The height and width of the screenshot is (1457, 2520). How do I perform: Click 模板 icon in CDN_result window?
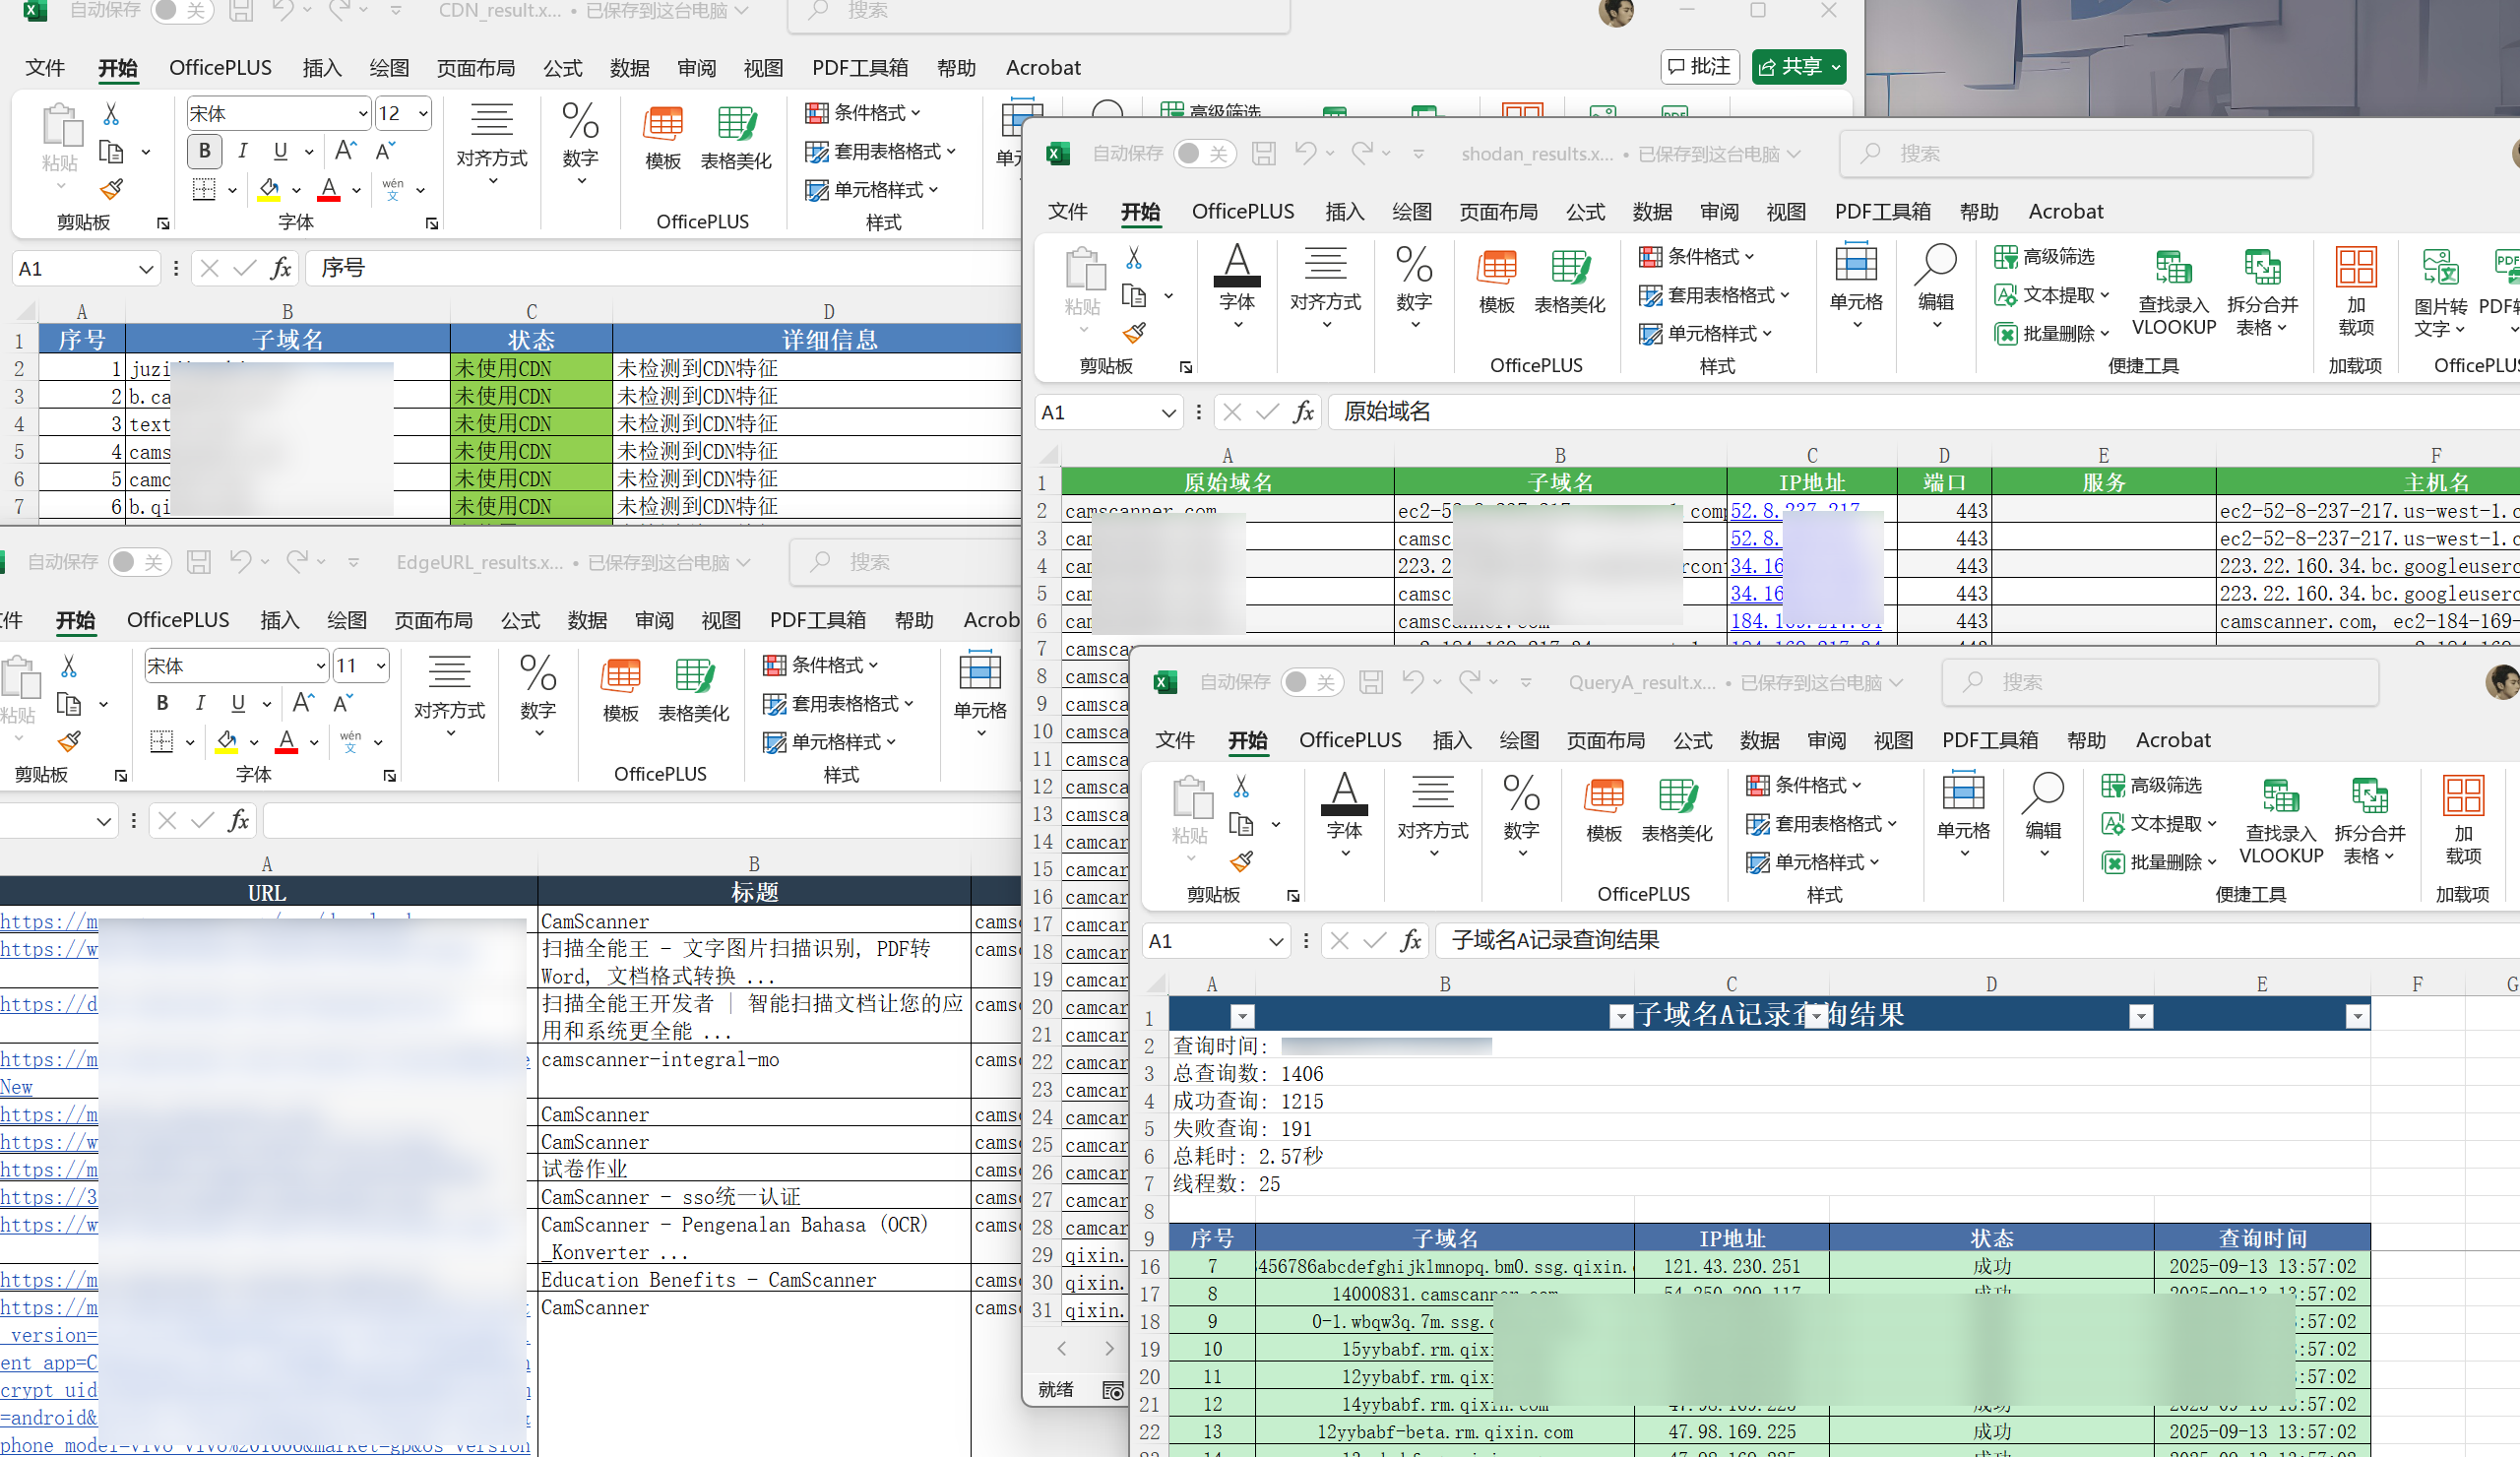663,138
